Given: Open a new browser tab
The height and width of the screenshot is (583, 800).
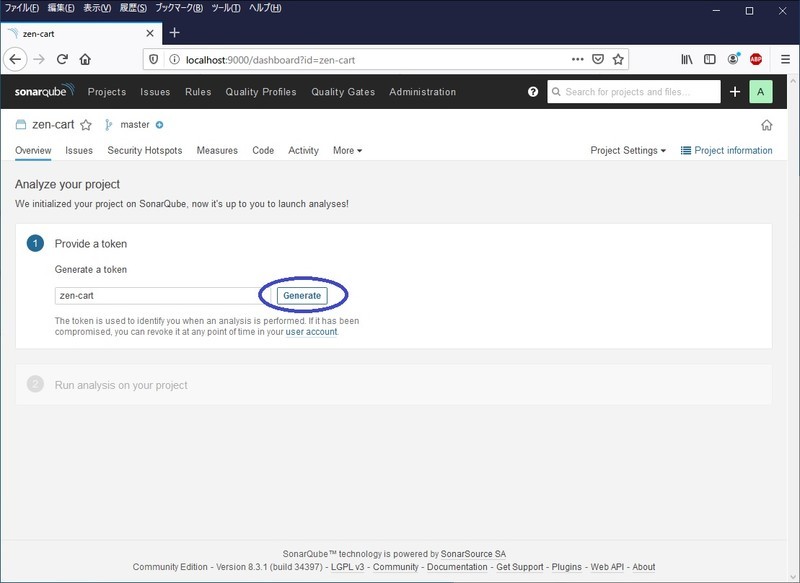Looking at the screenshot, I should 174,33.
